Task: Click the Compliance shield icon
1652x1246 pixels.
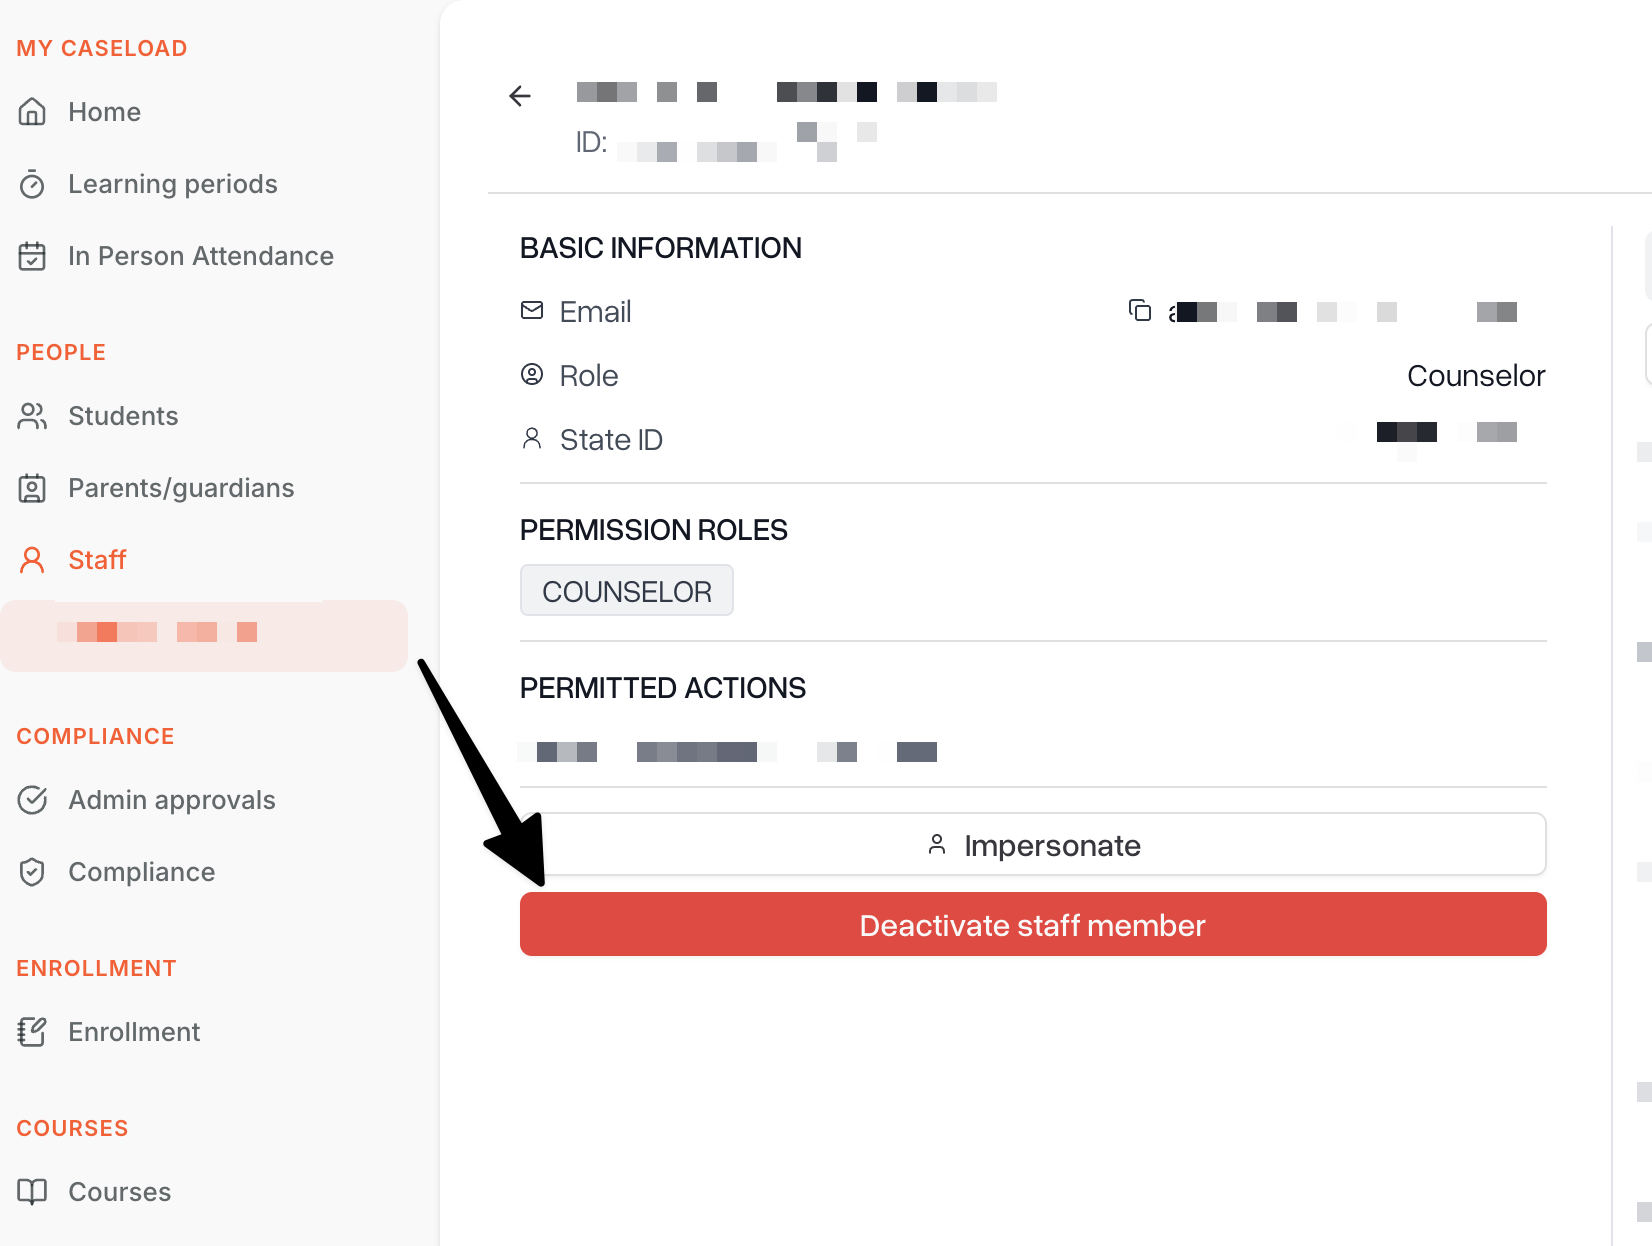Action: pos(32,872)
